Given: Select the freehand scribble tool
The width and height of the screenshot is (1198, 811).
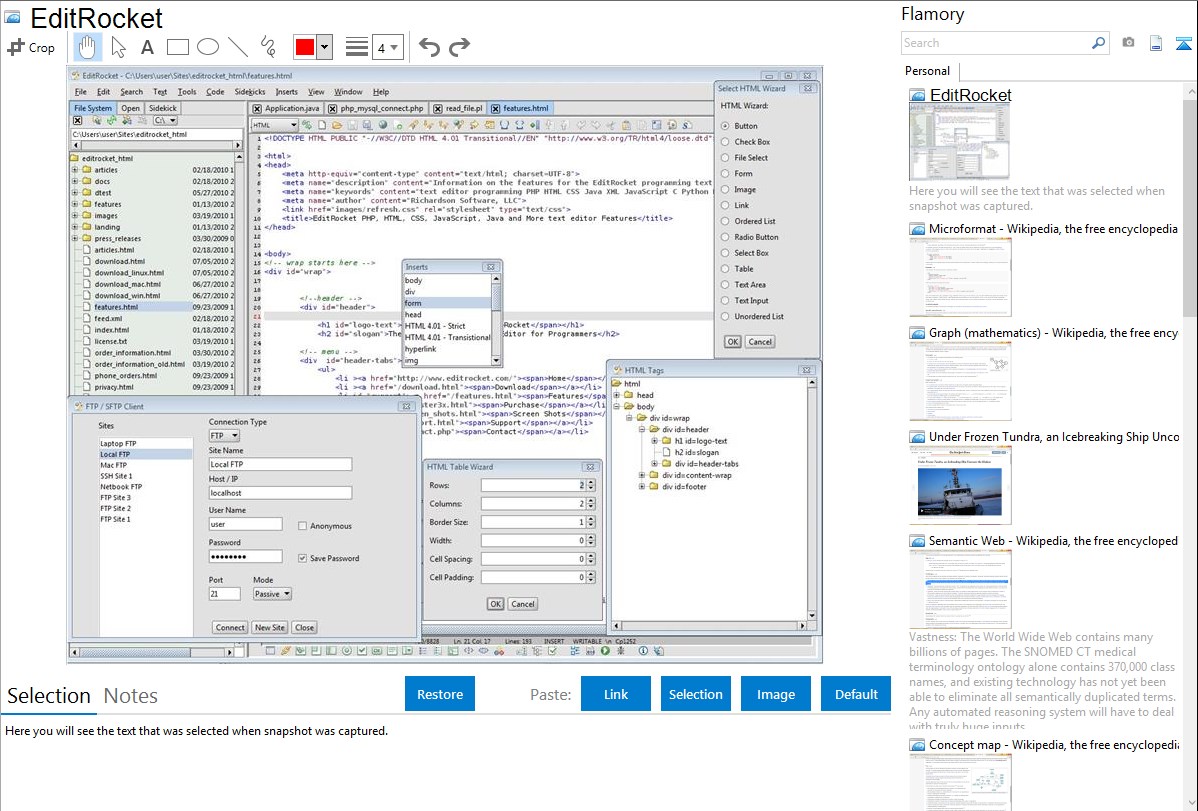Looking at the screenshot, I should (x=268, y=47).
